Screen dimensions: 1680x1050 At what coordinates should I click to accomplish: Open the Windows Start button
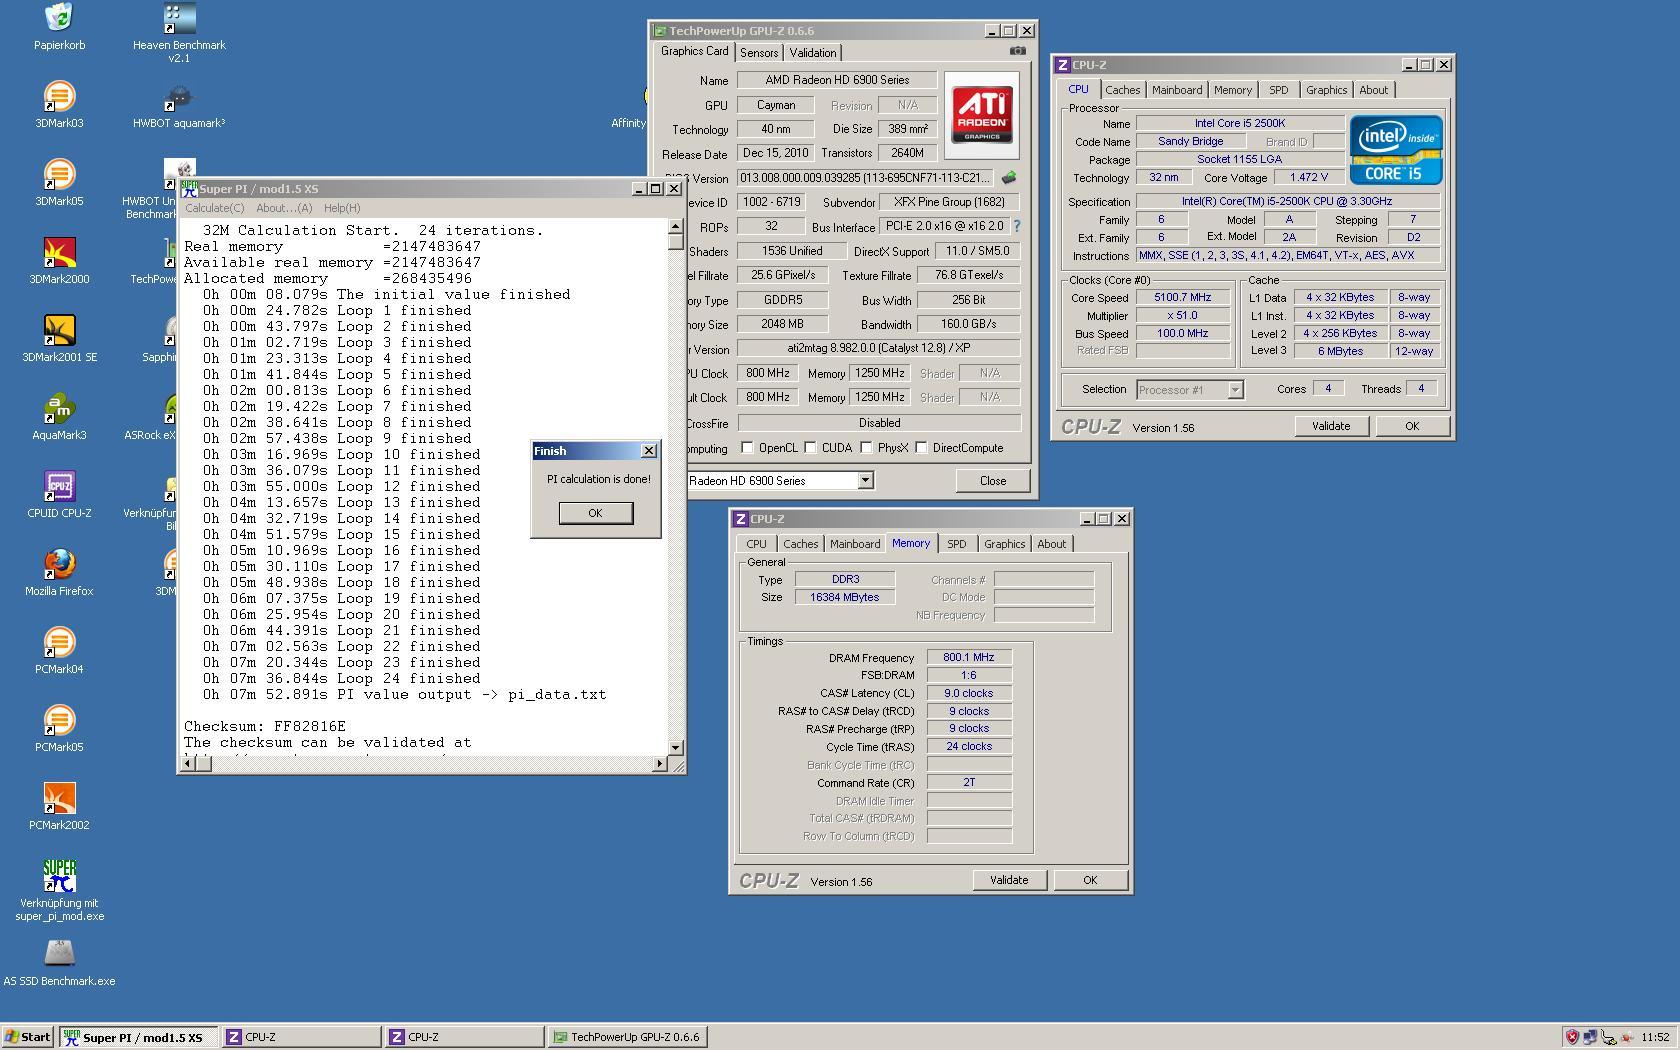click(x=28, y=1037)
